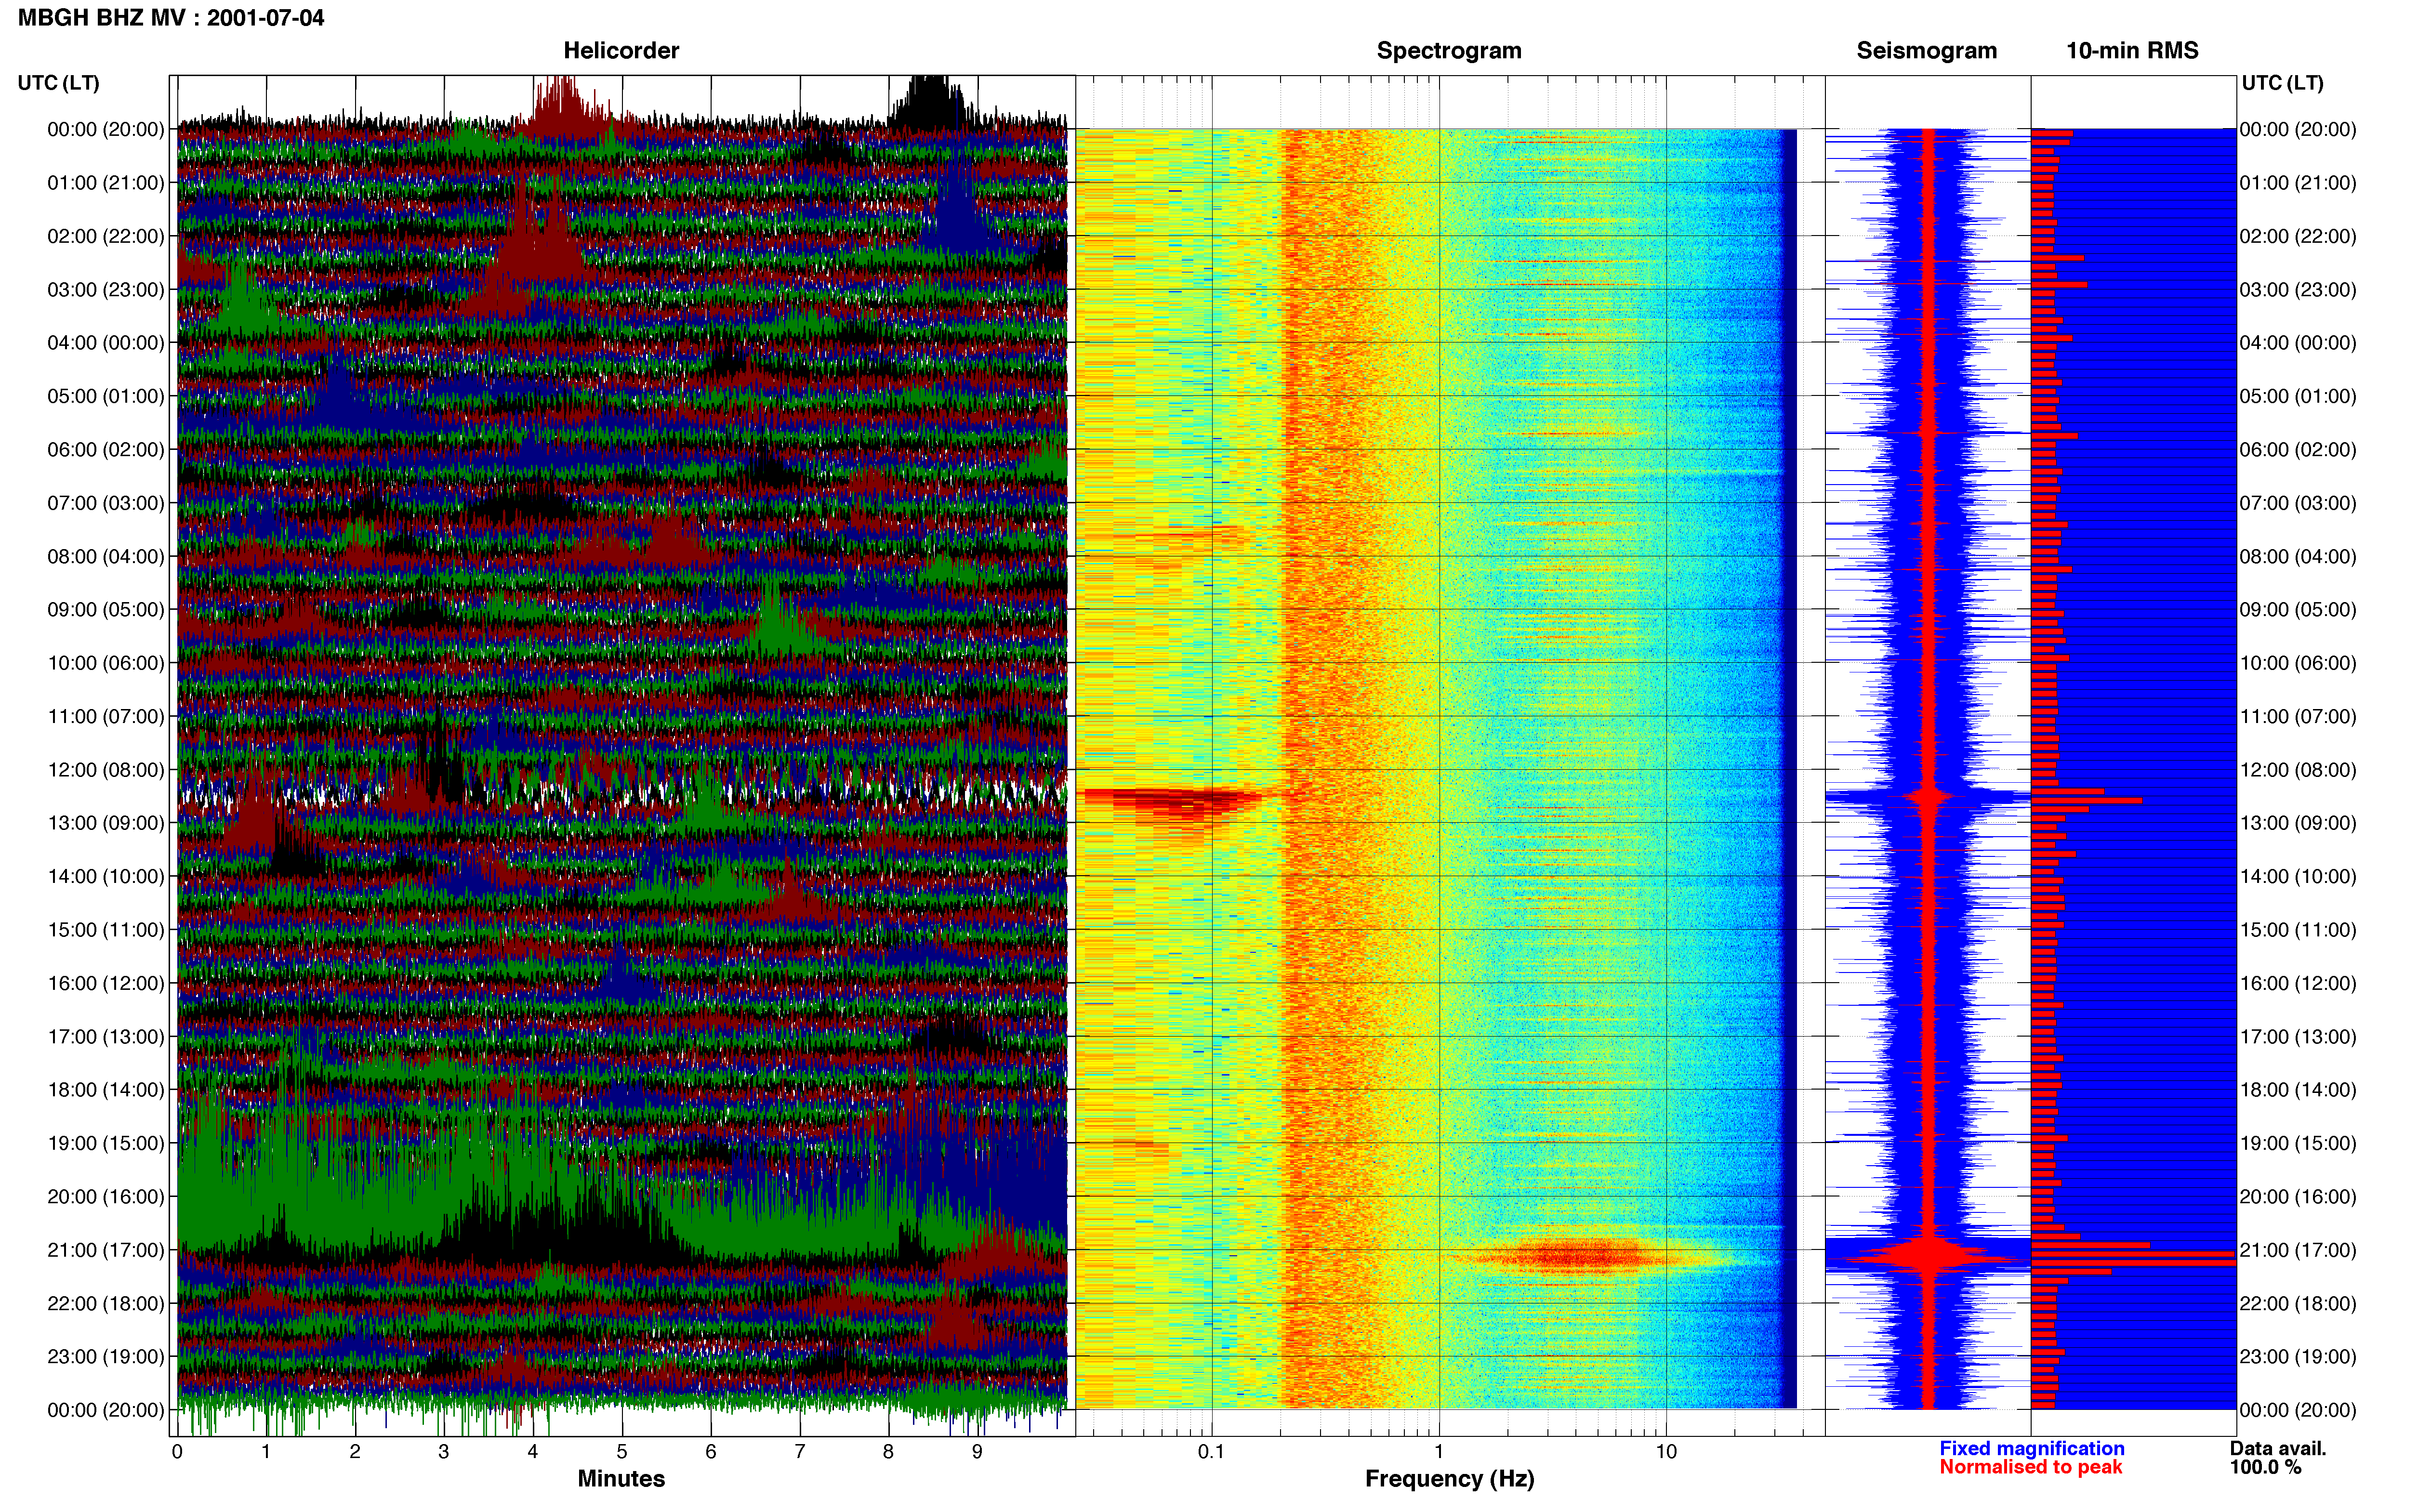This screenshot has width=2418, height=1512.
Task: Select the red 'Normalised to peak' legend text
Action: [2030, 1467]
